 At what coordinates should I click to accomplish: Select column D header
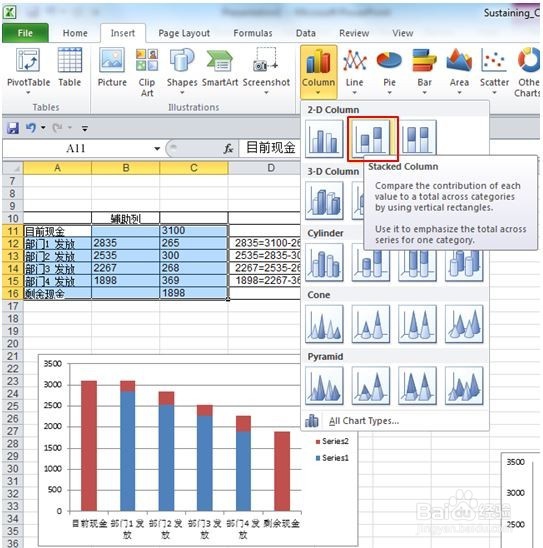pyautogui.click(x=265, y=168)
